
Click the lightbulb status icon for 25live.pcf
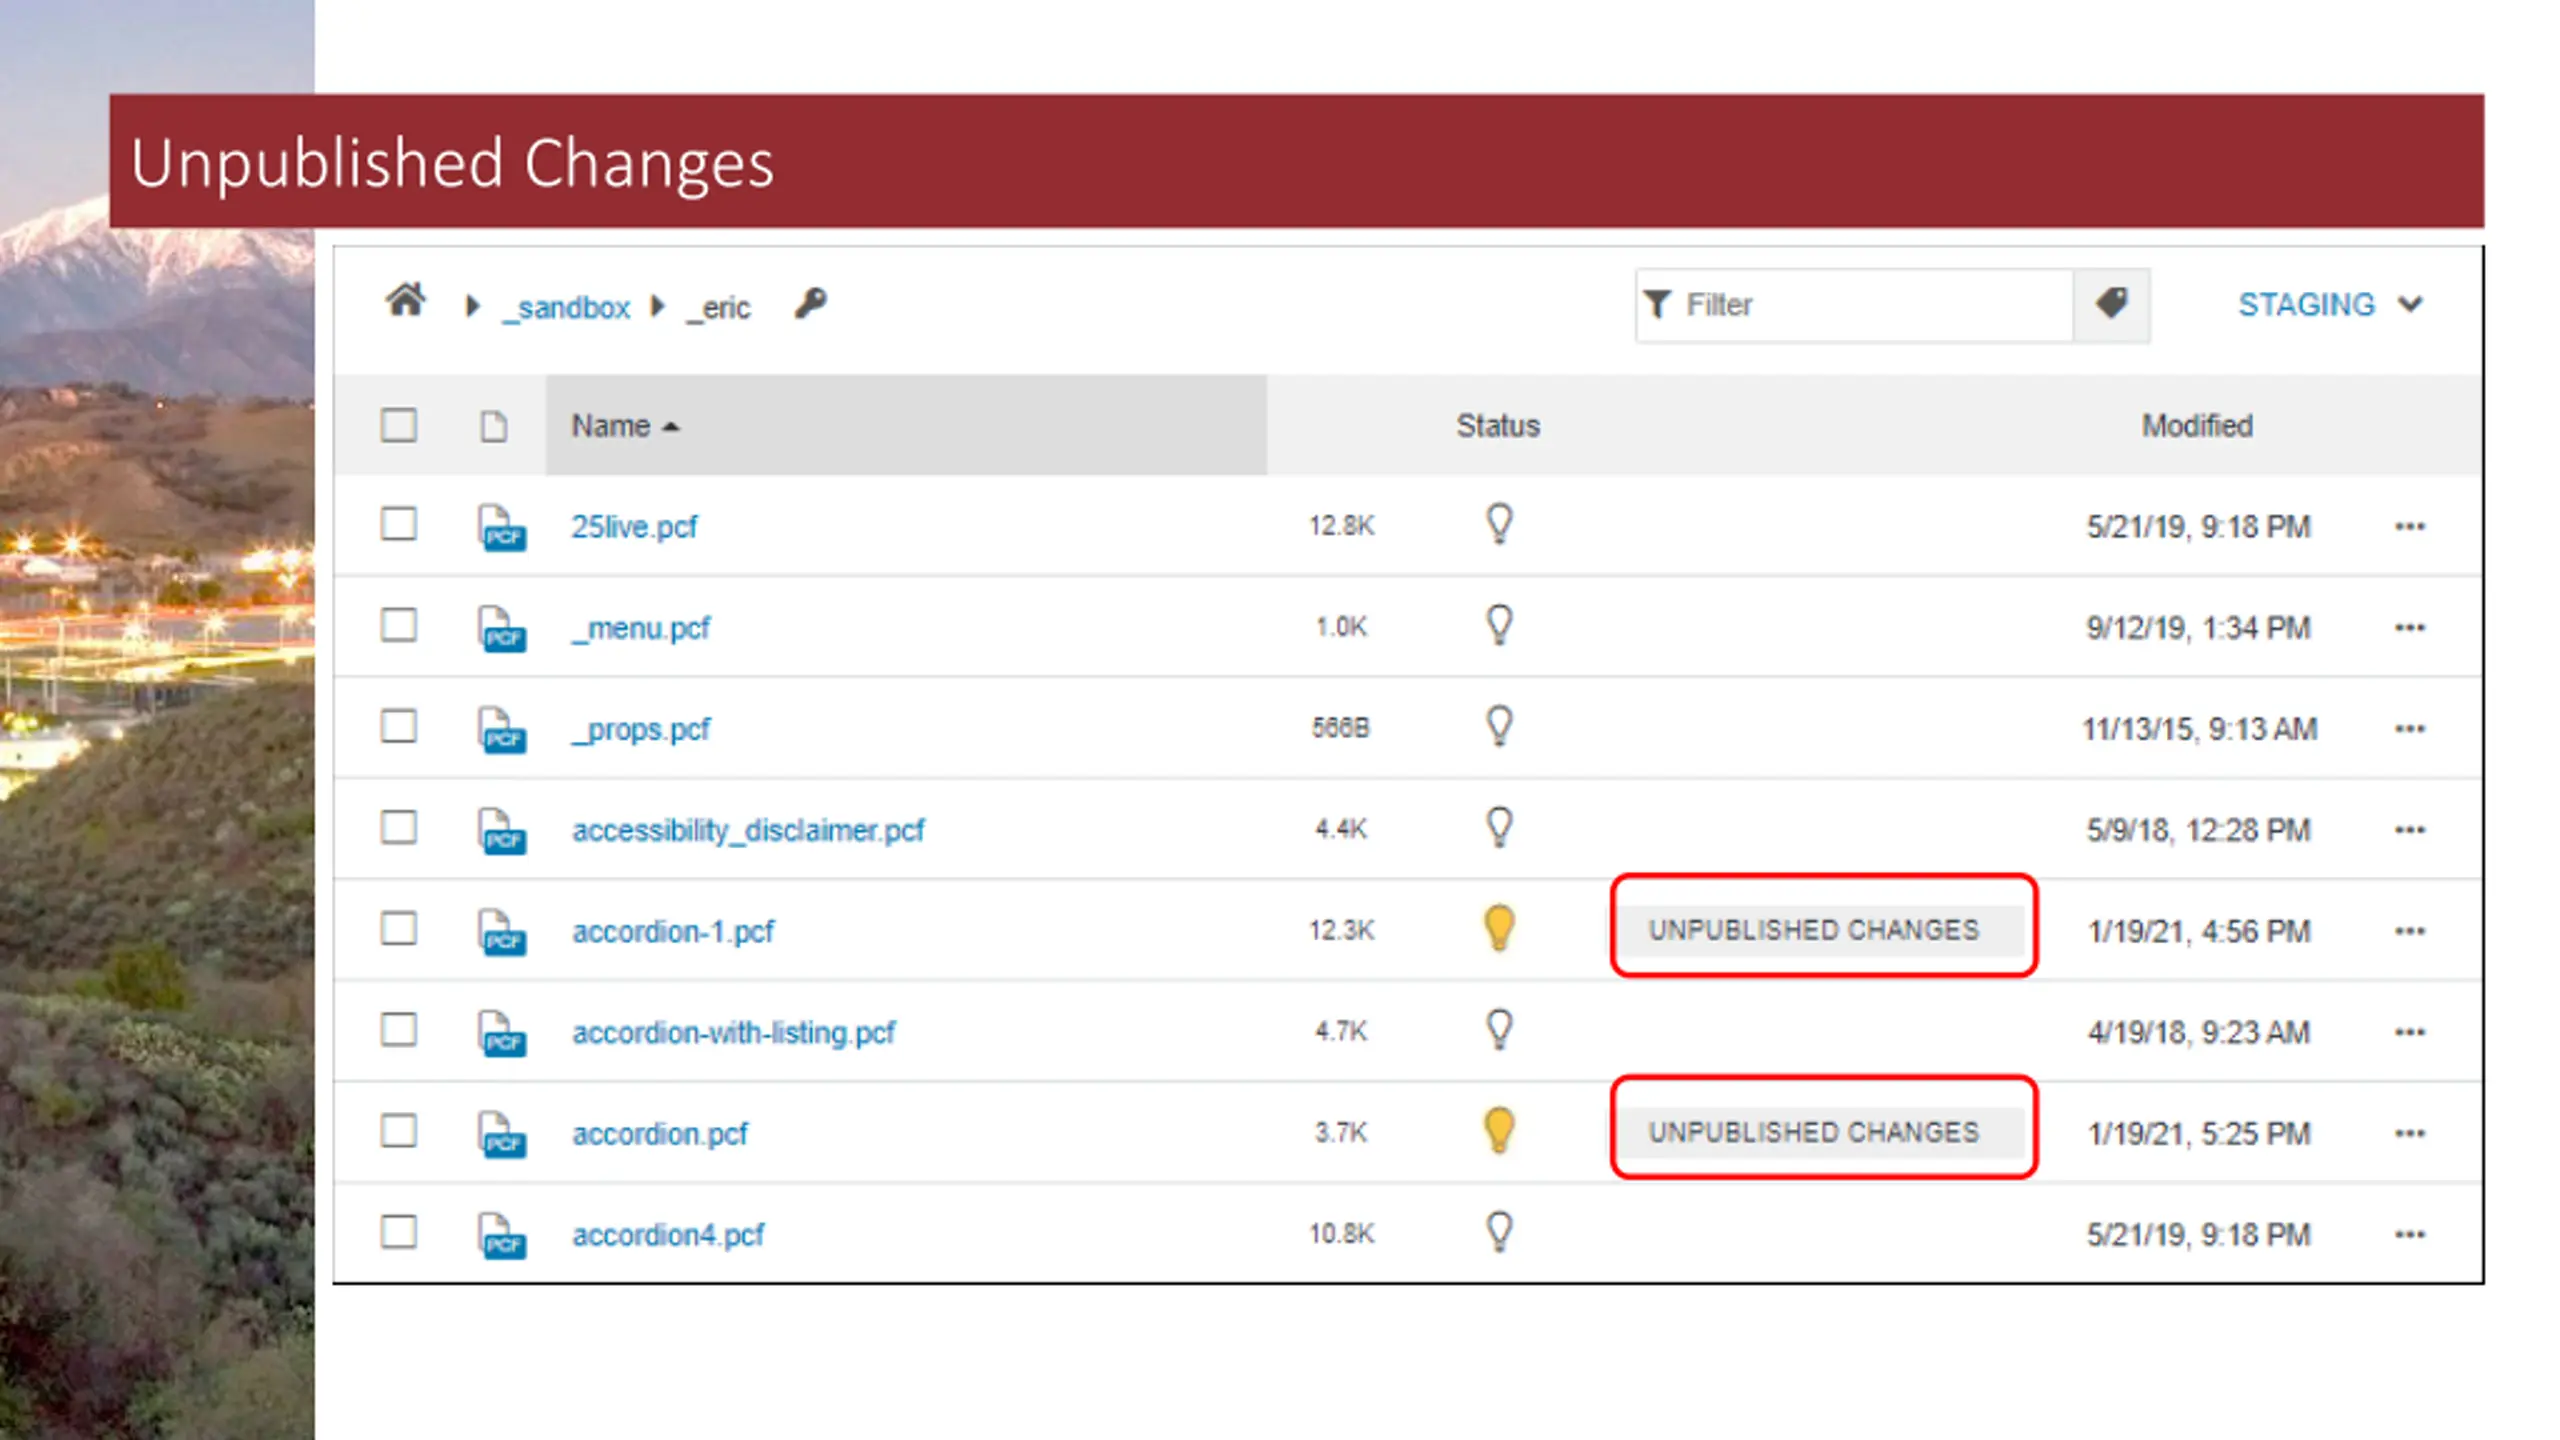1498,524
